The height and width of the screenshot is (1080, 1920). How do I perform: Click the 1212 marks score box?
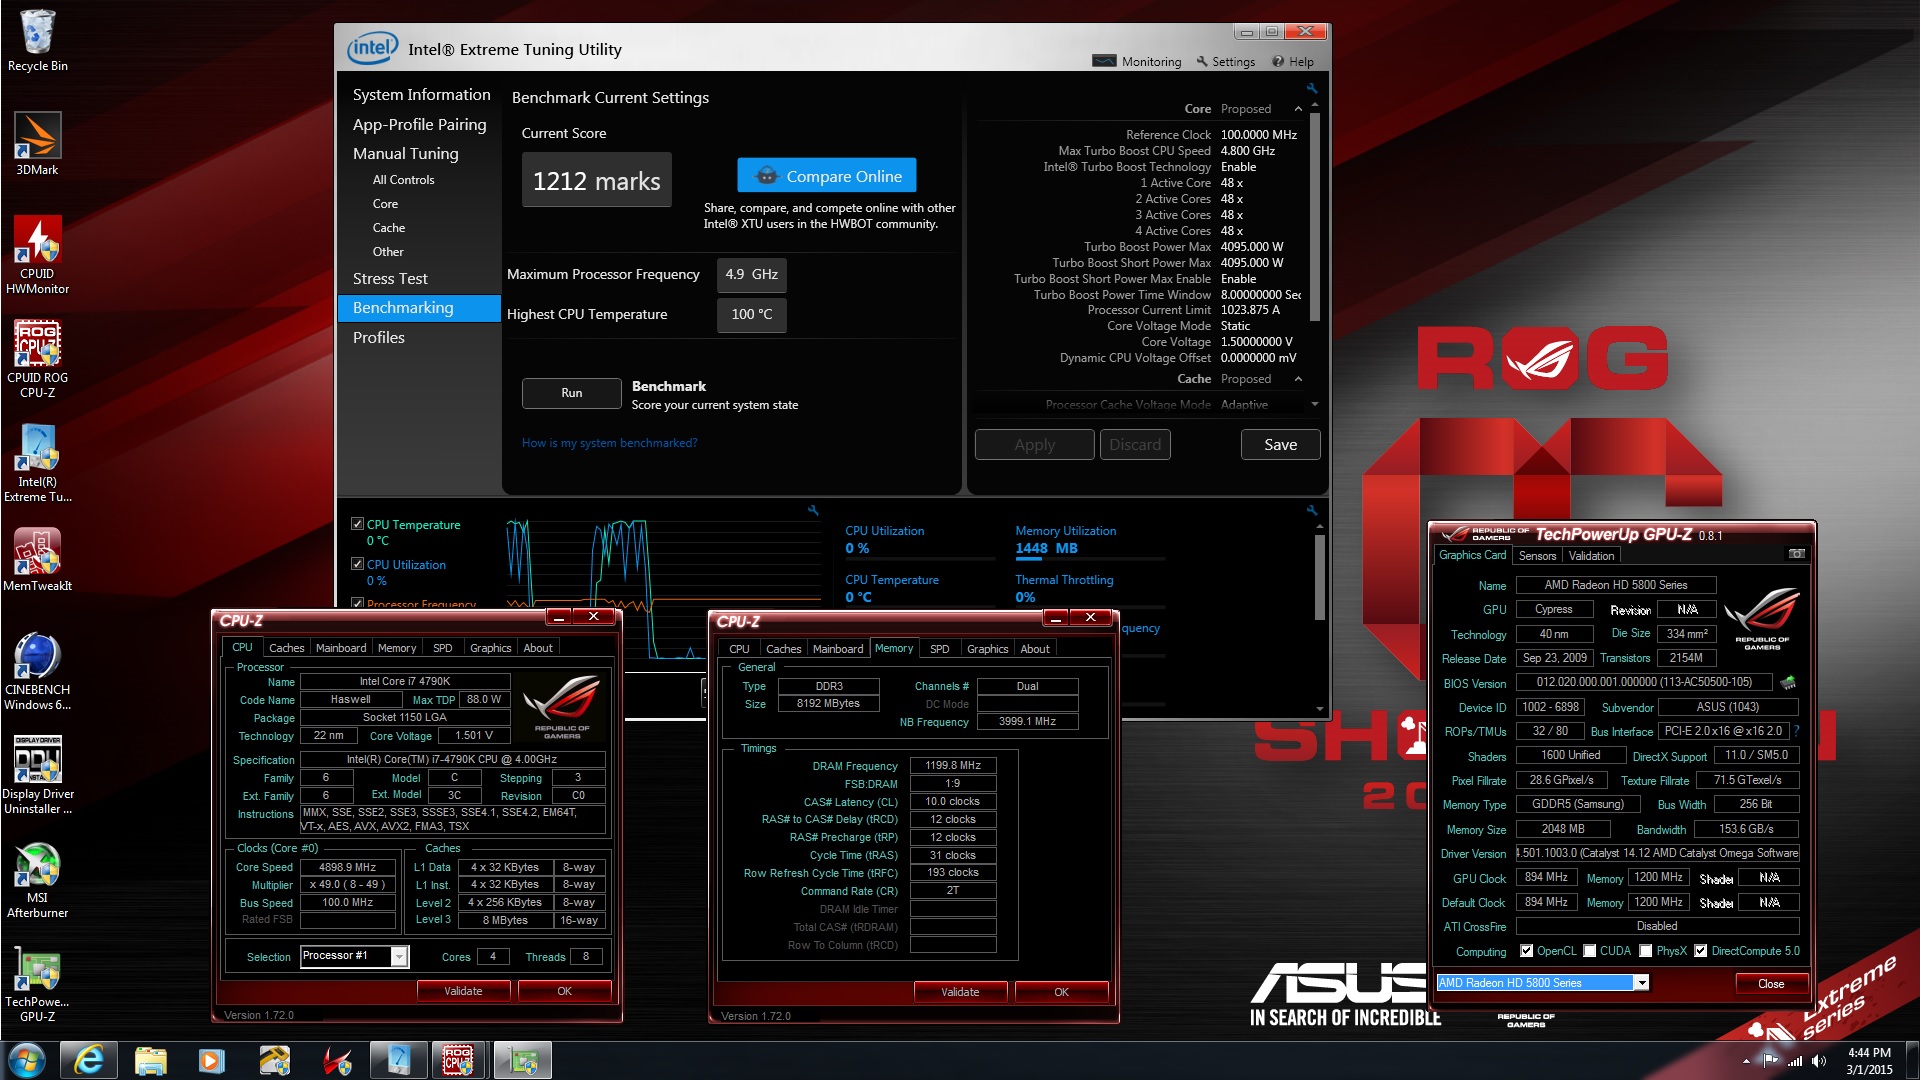pos(597,180)
